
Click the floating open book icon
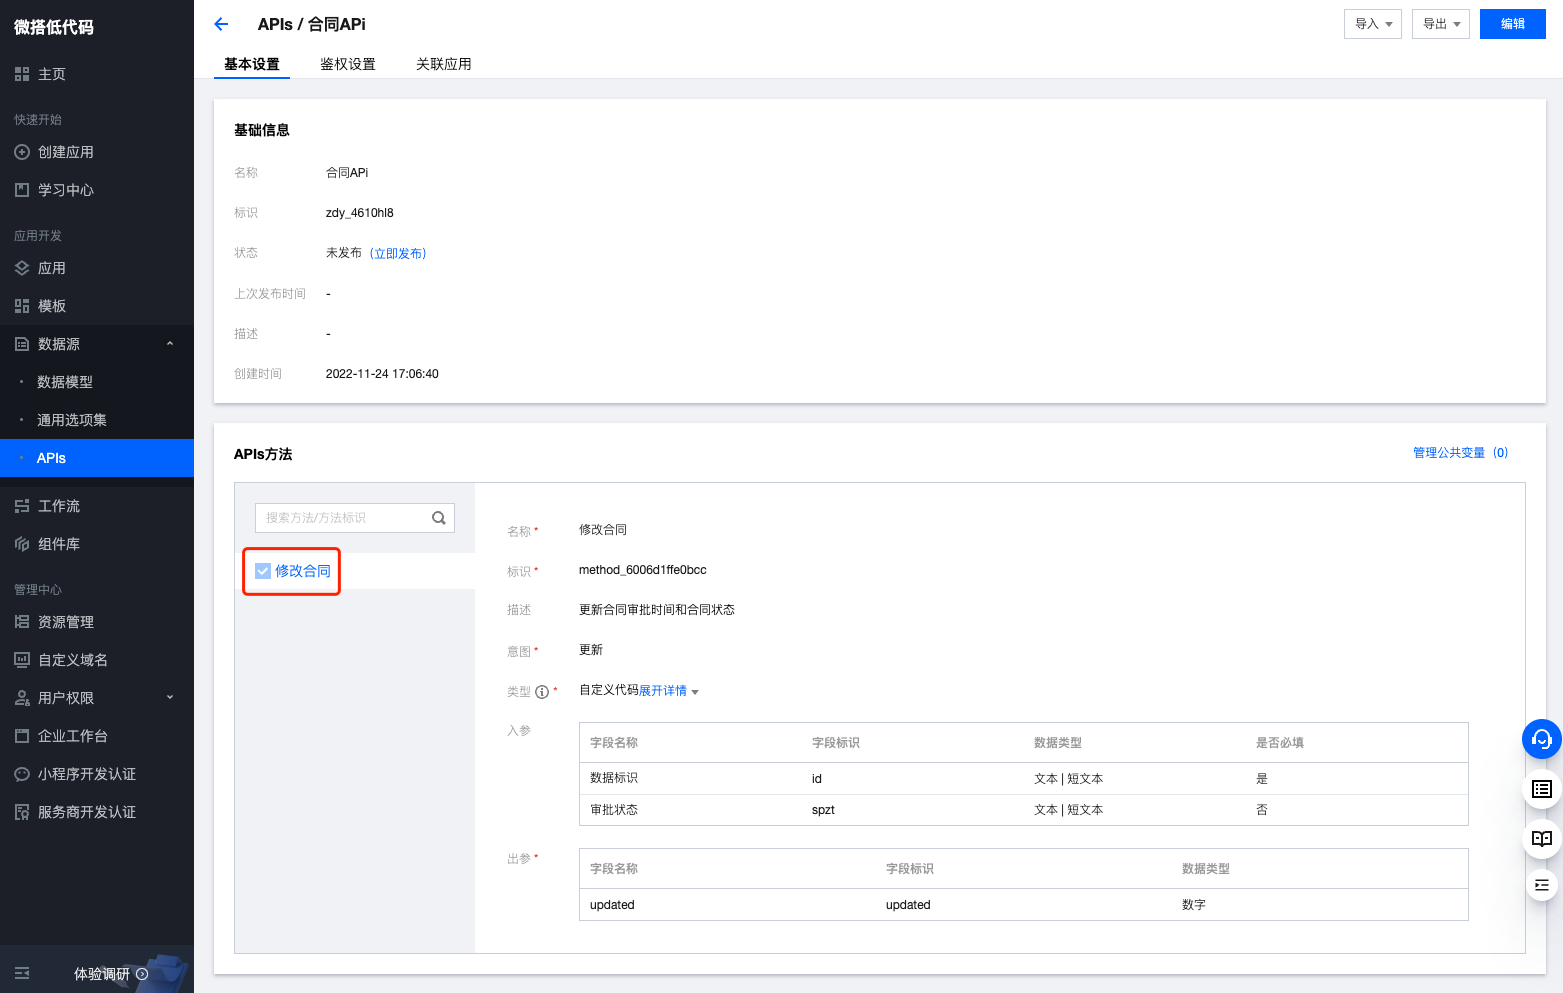click(1542, 838)
